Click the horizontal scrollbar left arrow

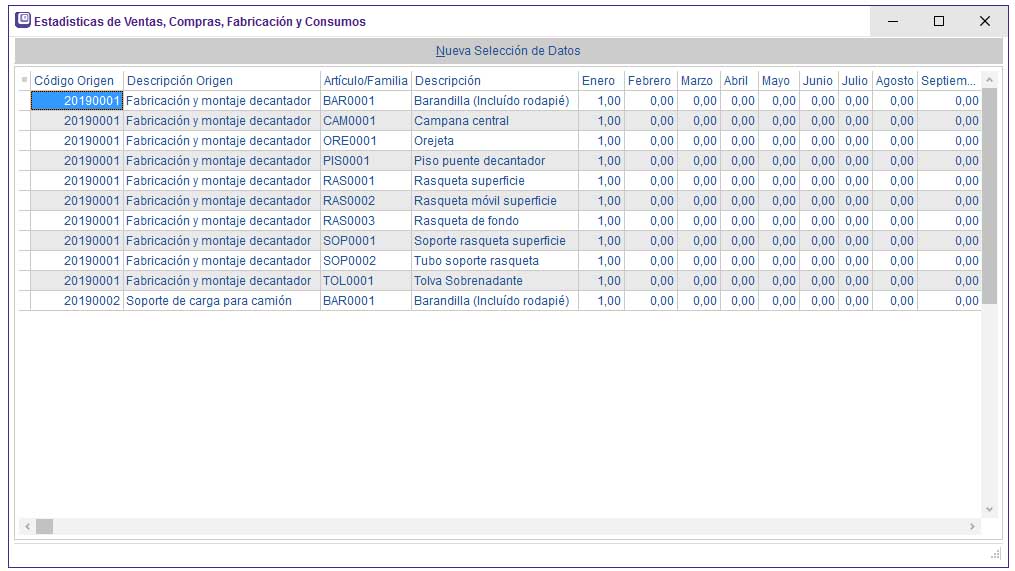click(x=27, y=526)
